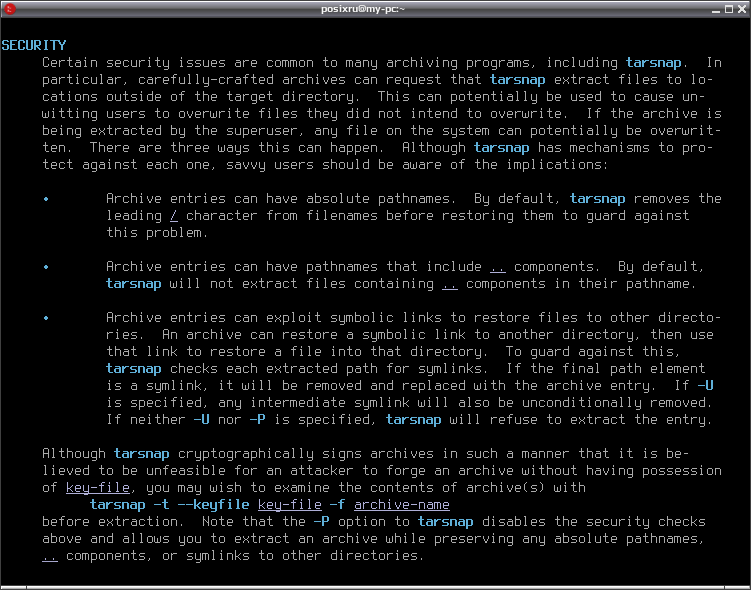Click -U after 'the archive entry. If'

[x=705, y=386]
